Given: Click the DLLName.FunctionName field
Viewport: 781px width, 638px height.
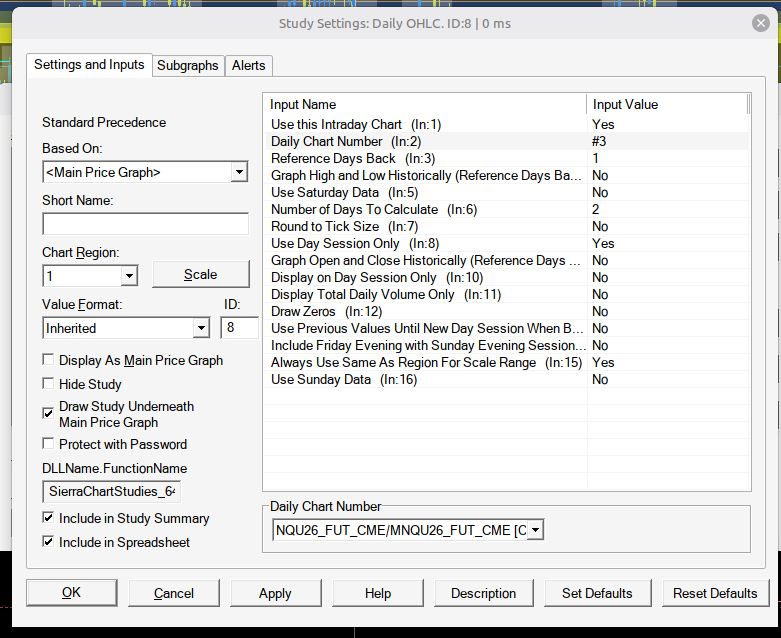Looking at the screenshot, I should tap(112, 492).
